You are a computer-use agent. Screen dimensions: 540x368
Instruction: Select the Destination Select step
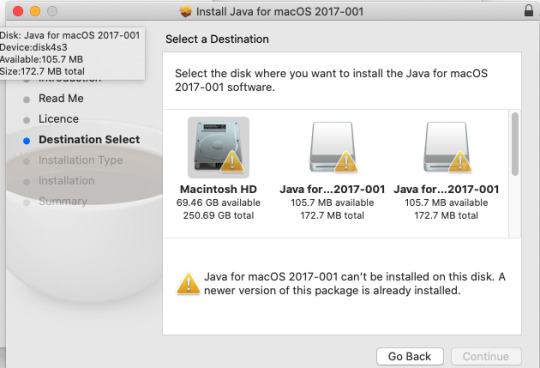point(89,139)
